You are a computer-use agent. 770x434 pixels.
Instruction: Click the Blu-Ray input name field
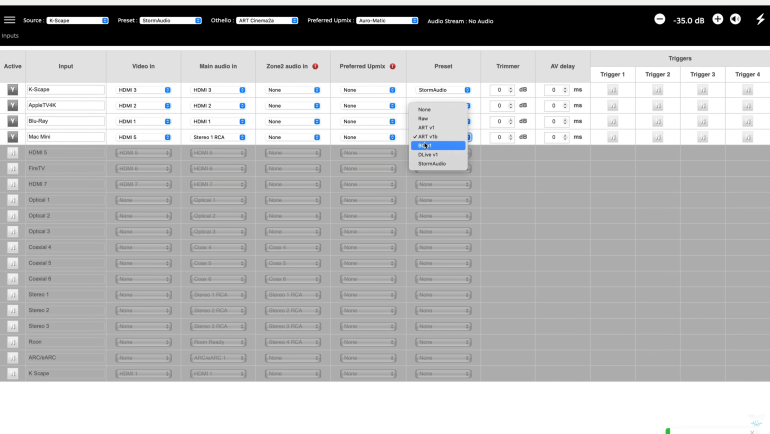65,121
